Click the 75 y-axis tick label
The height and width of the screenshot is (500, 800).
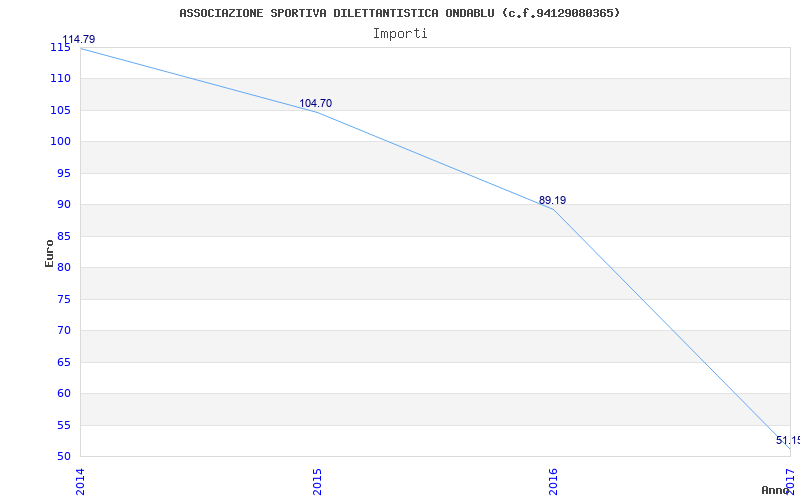coord(63,299)
